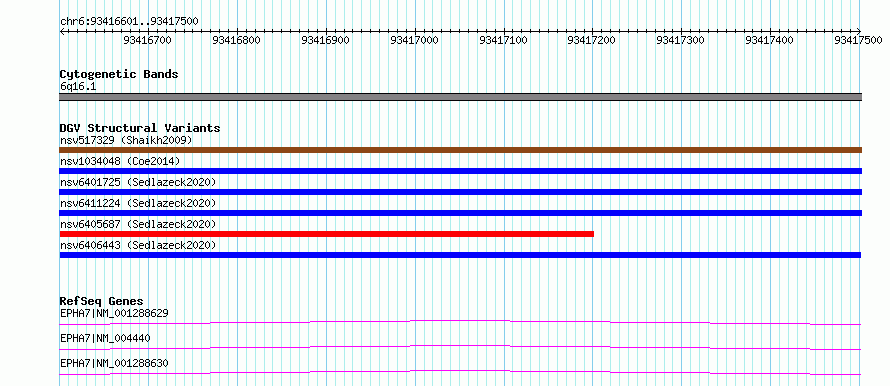Click the 93416800 ruler tick label
890x386 pixels.
pyautogui.click(x=236, y=40)
